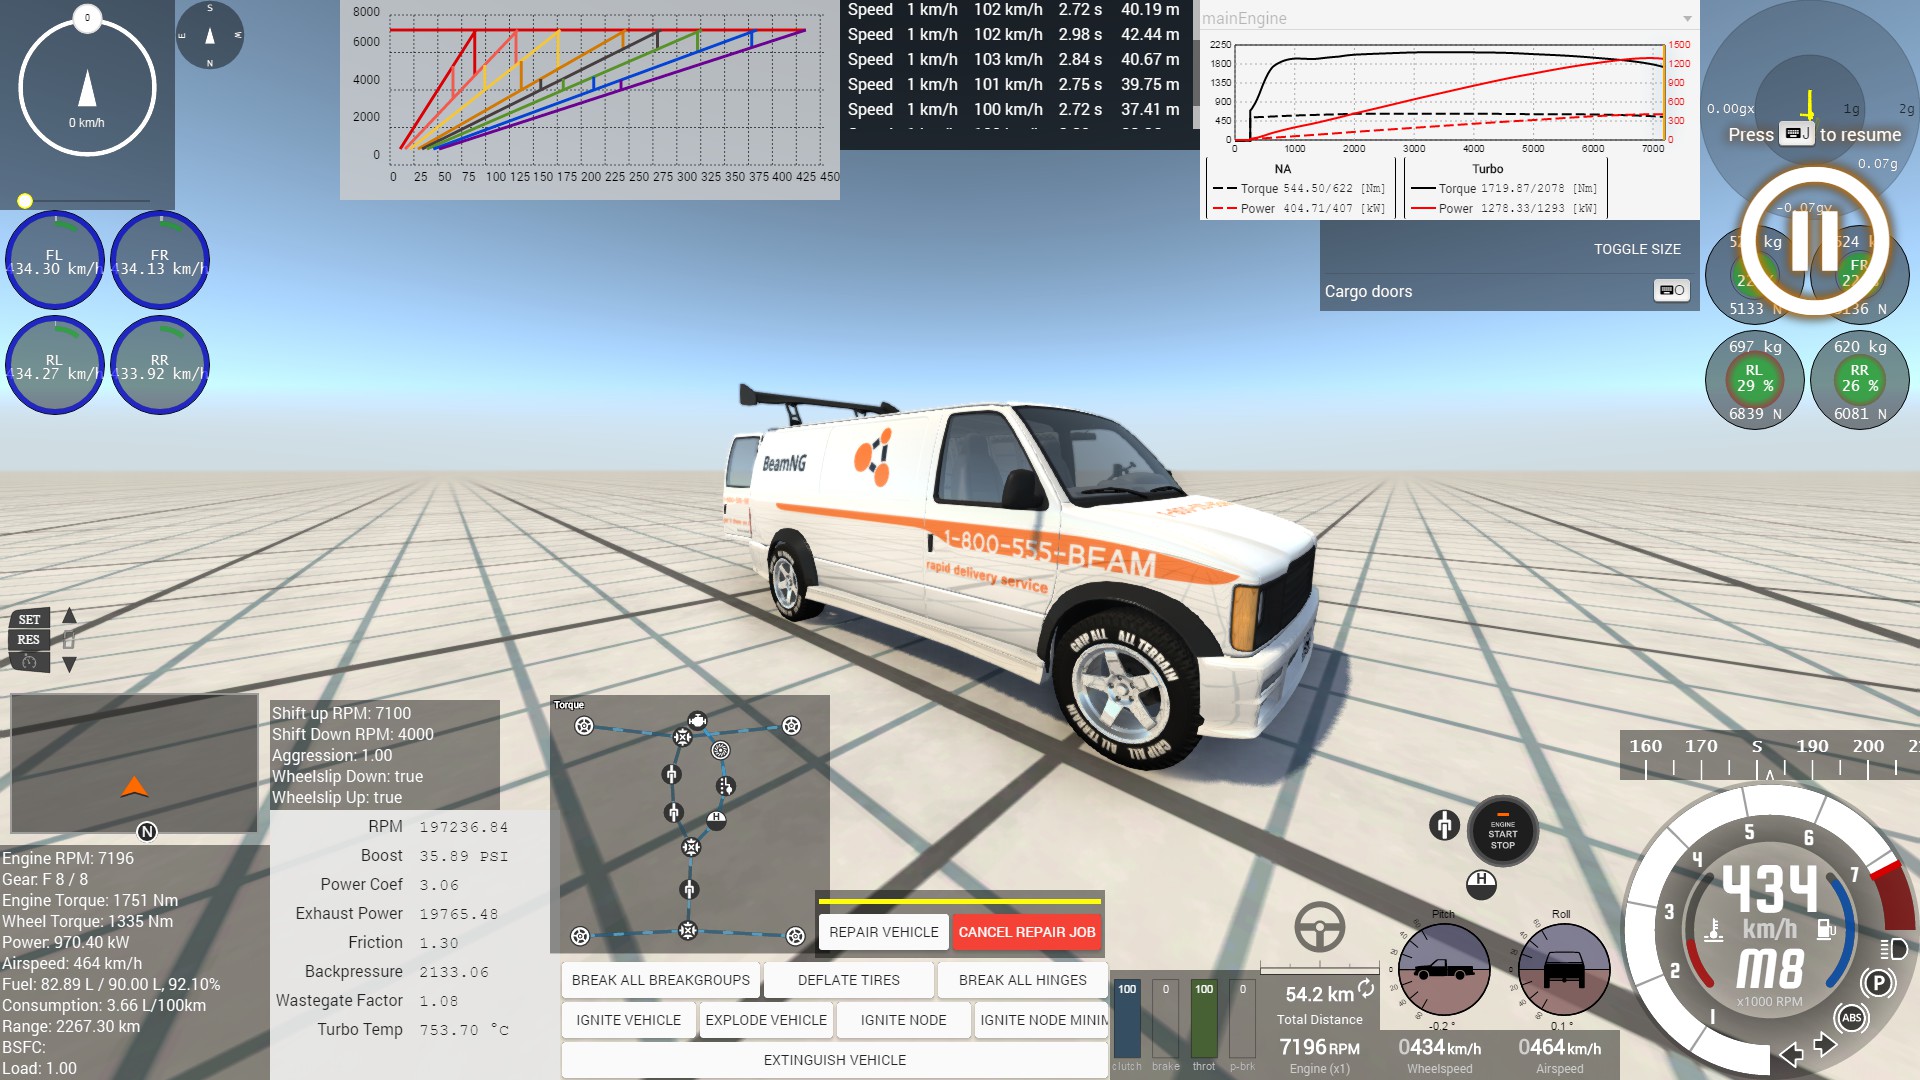Toggle the ABS indicator icon
The image size is (1920, 1080).
(1851, 1018)
